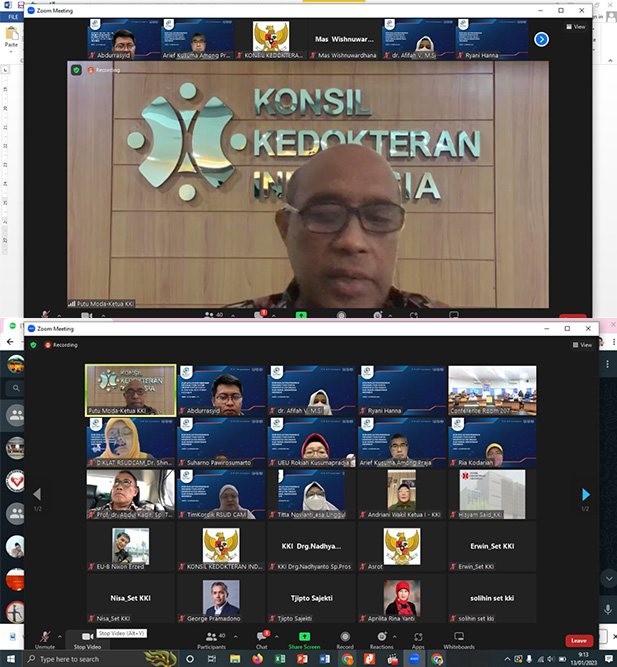Click Share Screen in gallery-view Zoom toolbar
This screenshot has width=617, height=667.
[304, 640]
